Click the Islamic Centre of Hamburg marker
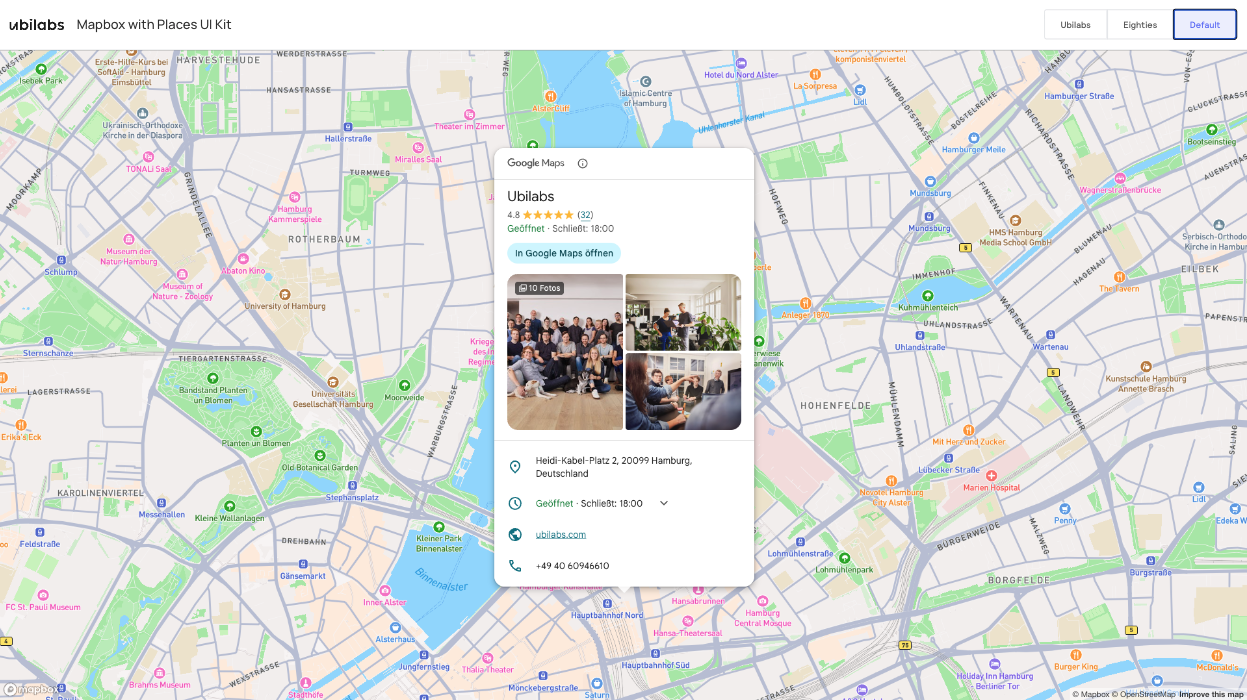 pyautogui.click(x=646, y=81)
